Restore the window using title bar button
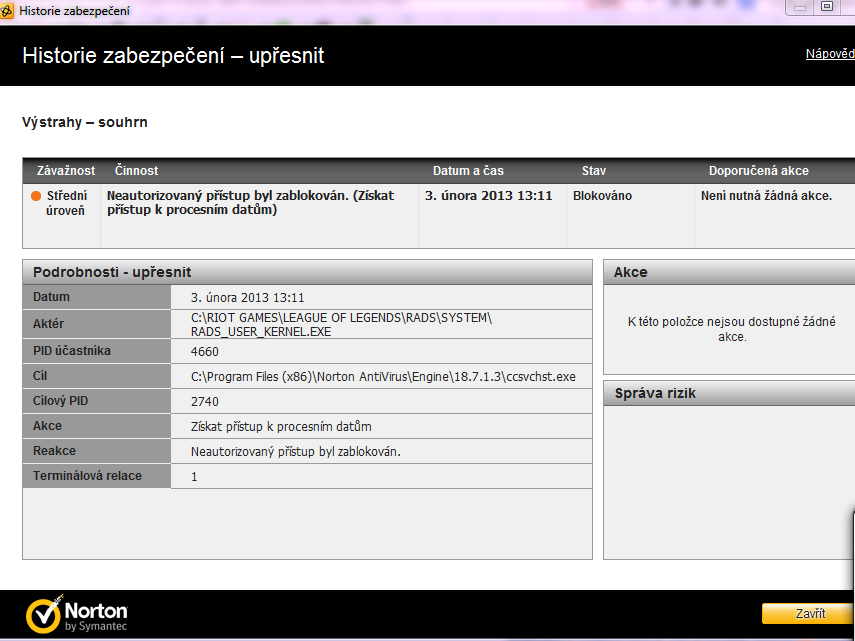Image resolution: width=855 pixels, height=641 pixels. coord(827,7)
